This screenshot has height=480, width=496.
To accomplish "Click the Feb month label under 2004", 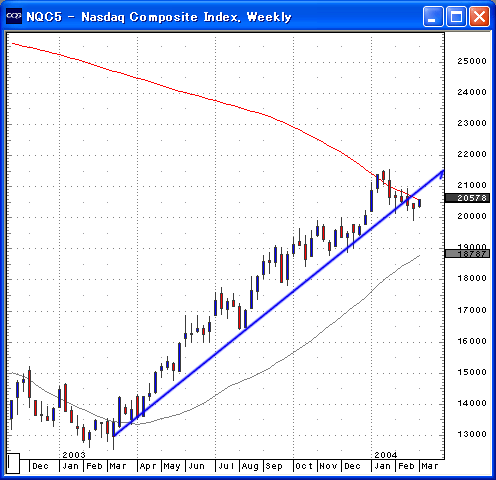I will pyautogui.click(x=406, y=466).
